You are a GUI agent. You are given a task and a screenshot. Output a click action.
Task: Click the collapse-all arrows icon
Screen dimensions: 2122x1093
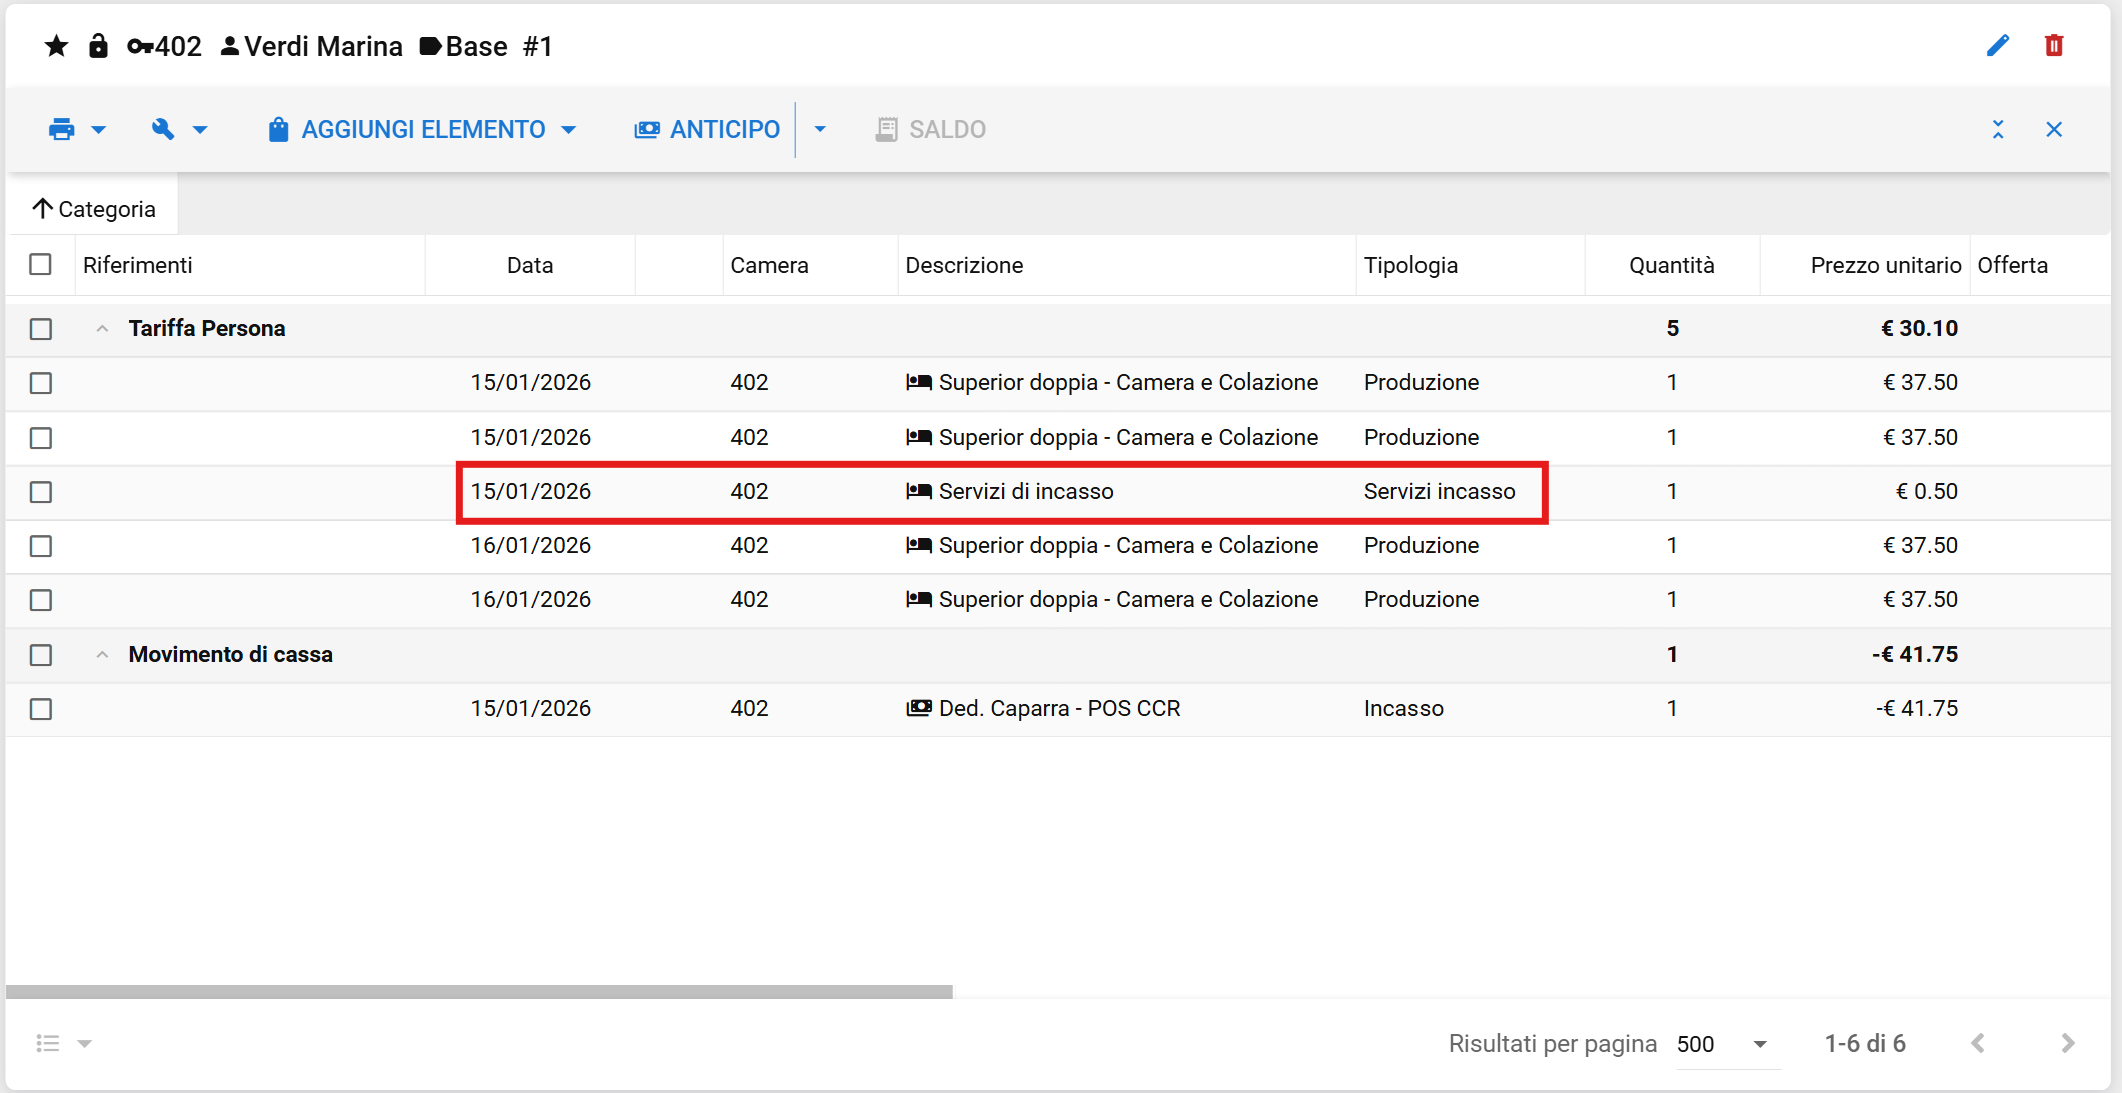[1997, 129]
